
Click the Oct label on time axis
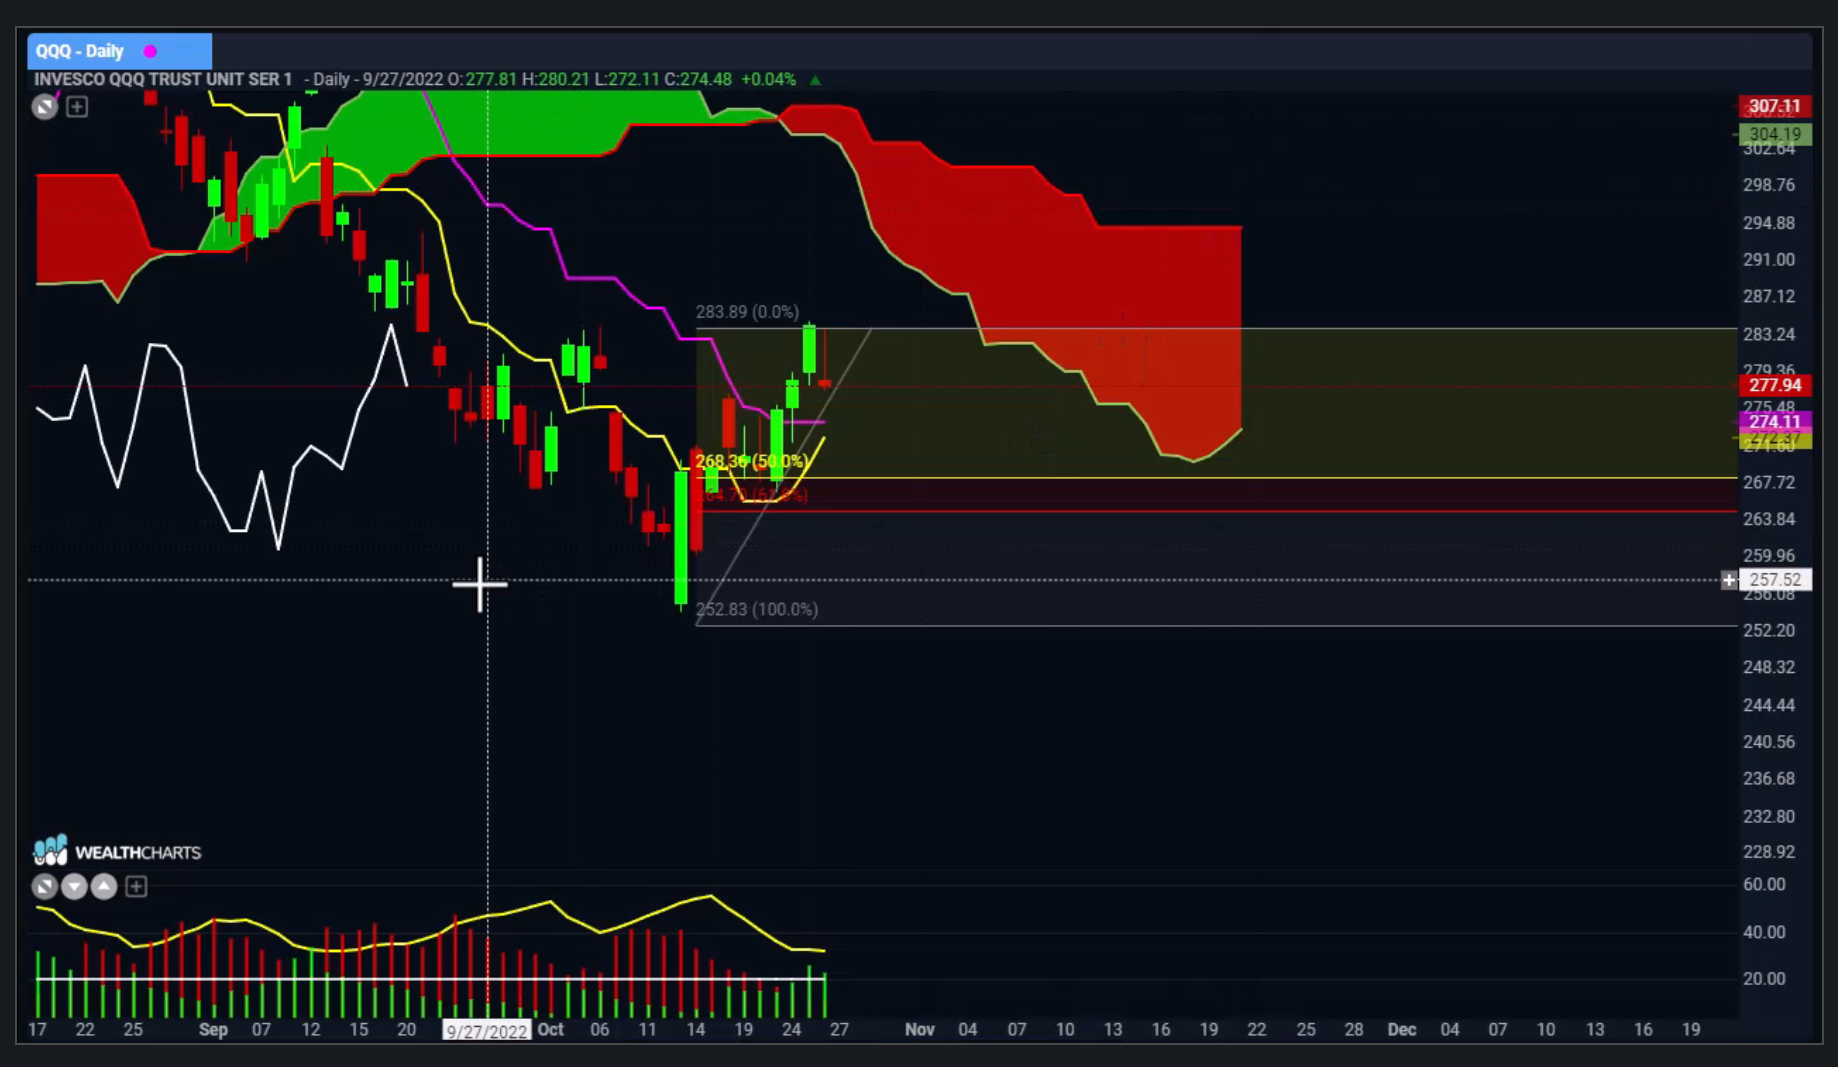point(551,1030)
